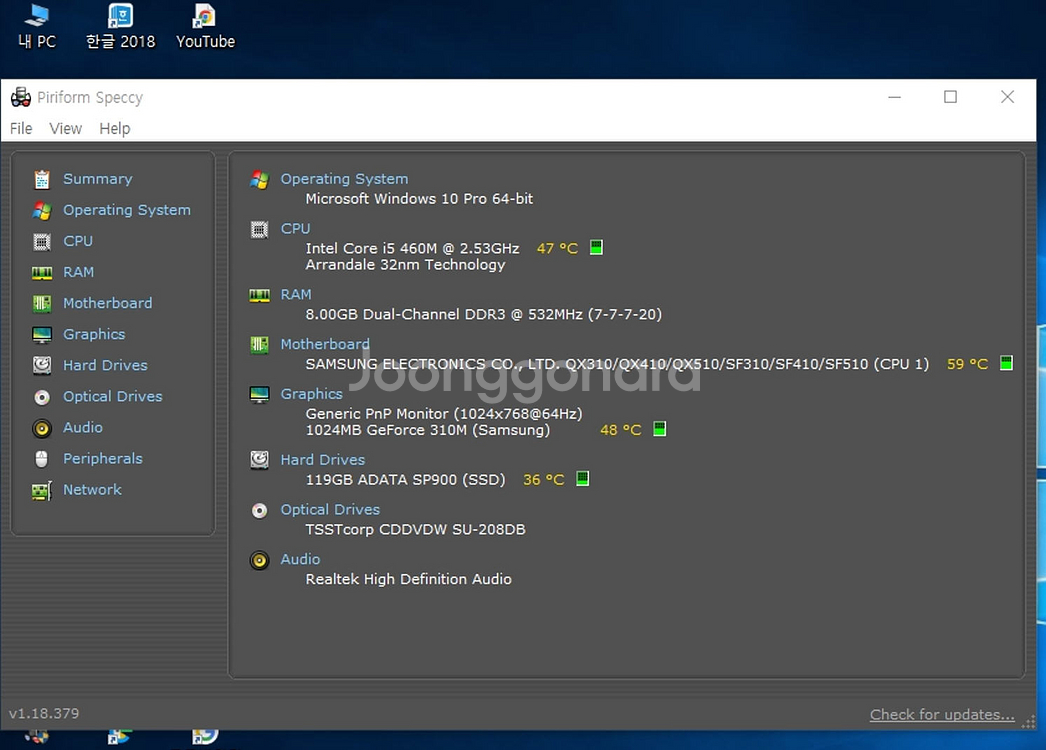Click the Check for updates link

(942, 715)
